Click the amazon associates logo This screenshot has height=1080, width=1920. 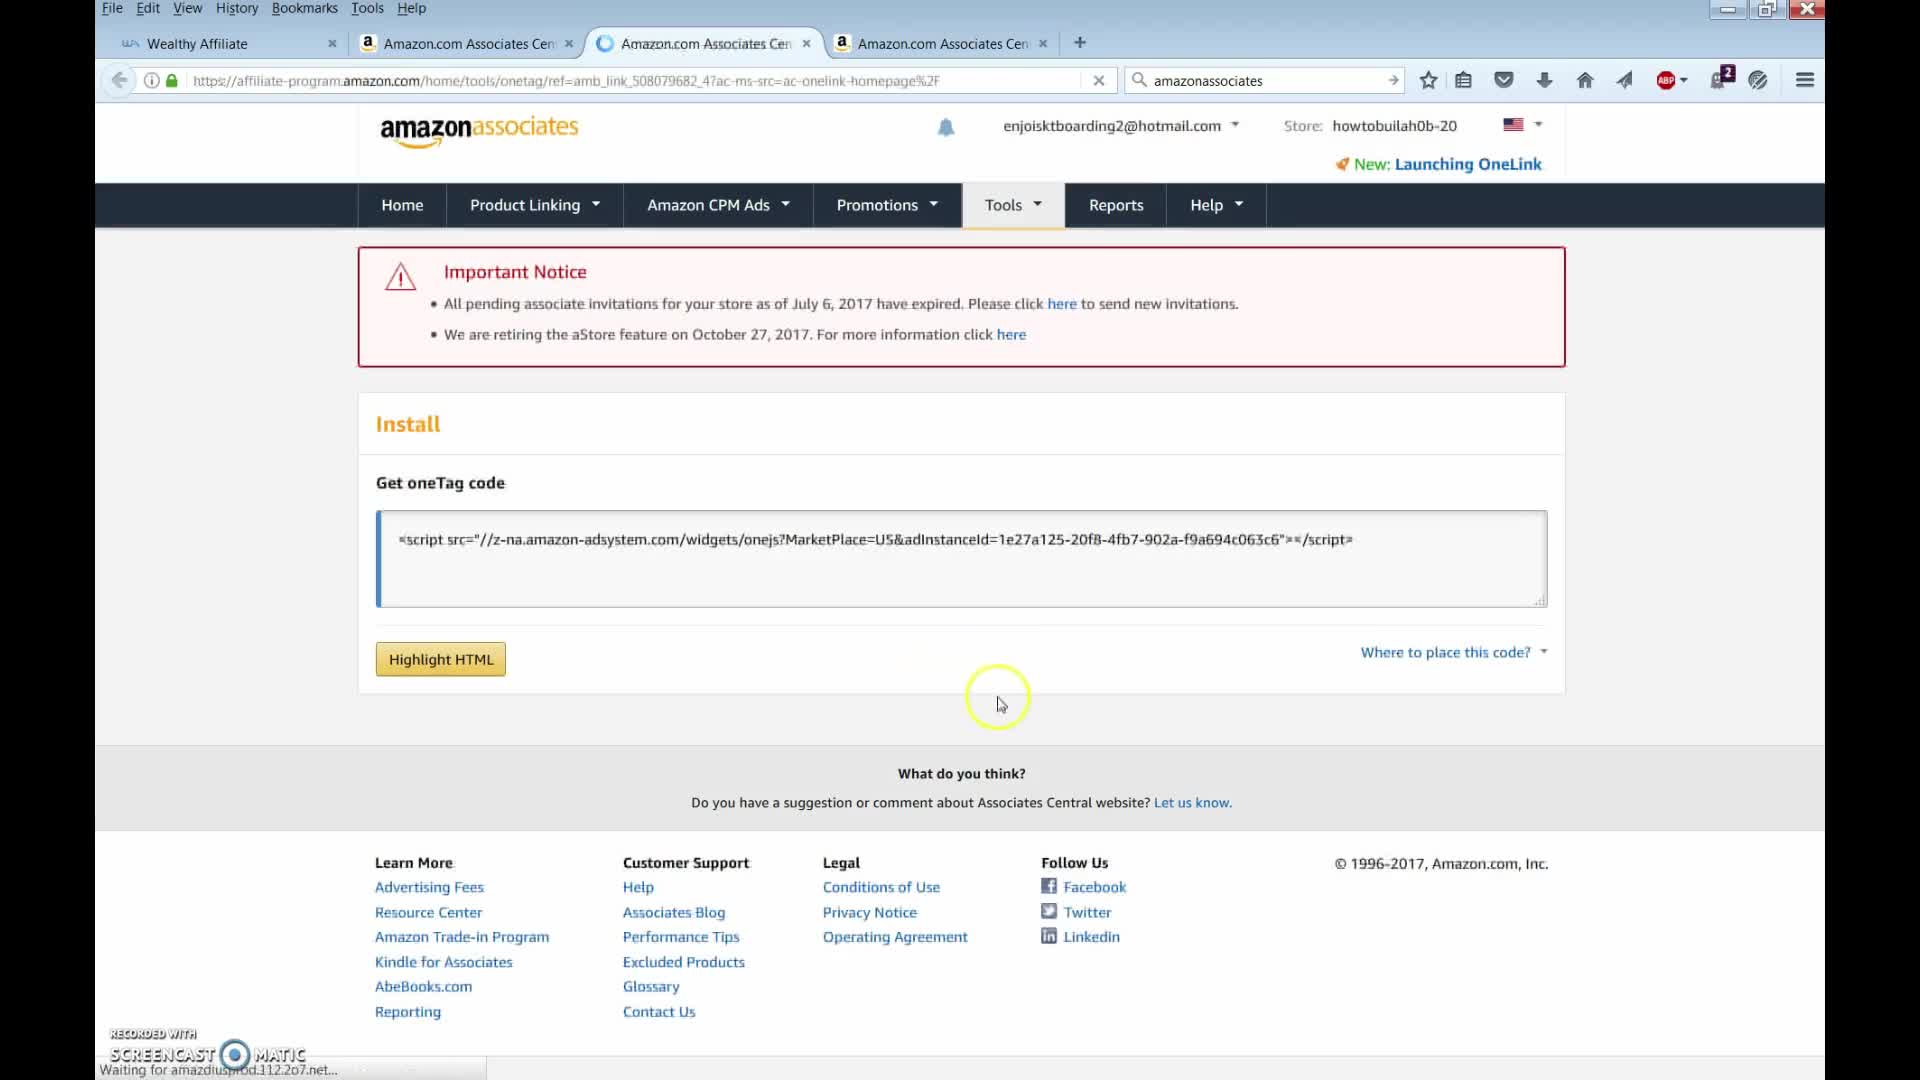tap(479, 130)
